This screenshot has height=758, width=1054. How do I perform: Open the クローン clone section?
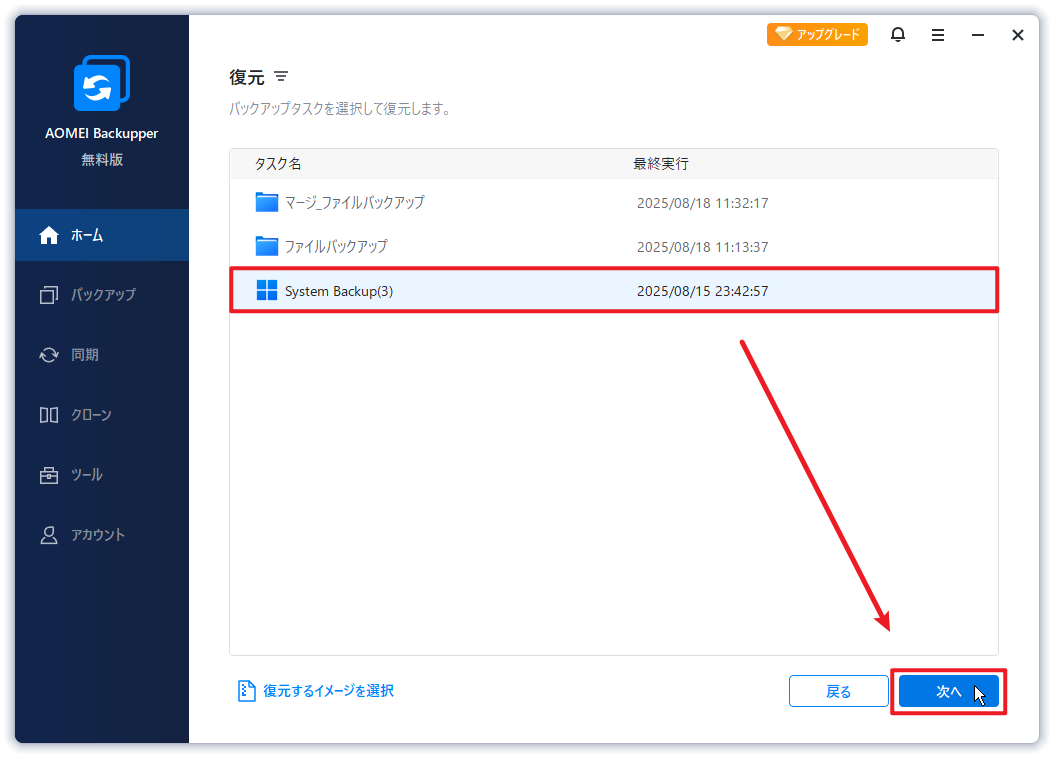(x=102, y=415)
